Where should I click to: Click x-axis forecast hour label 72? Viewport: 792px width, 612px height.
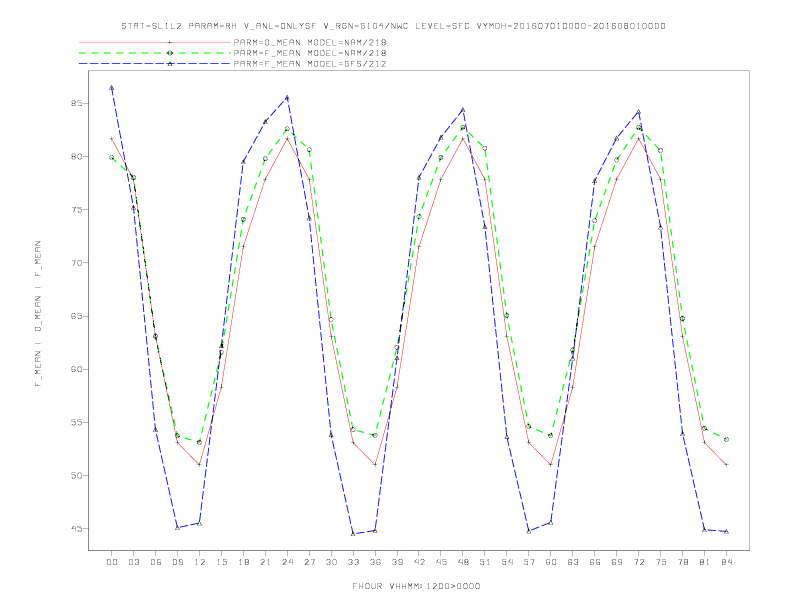click(x=638, y=562)
